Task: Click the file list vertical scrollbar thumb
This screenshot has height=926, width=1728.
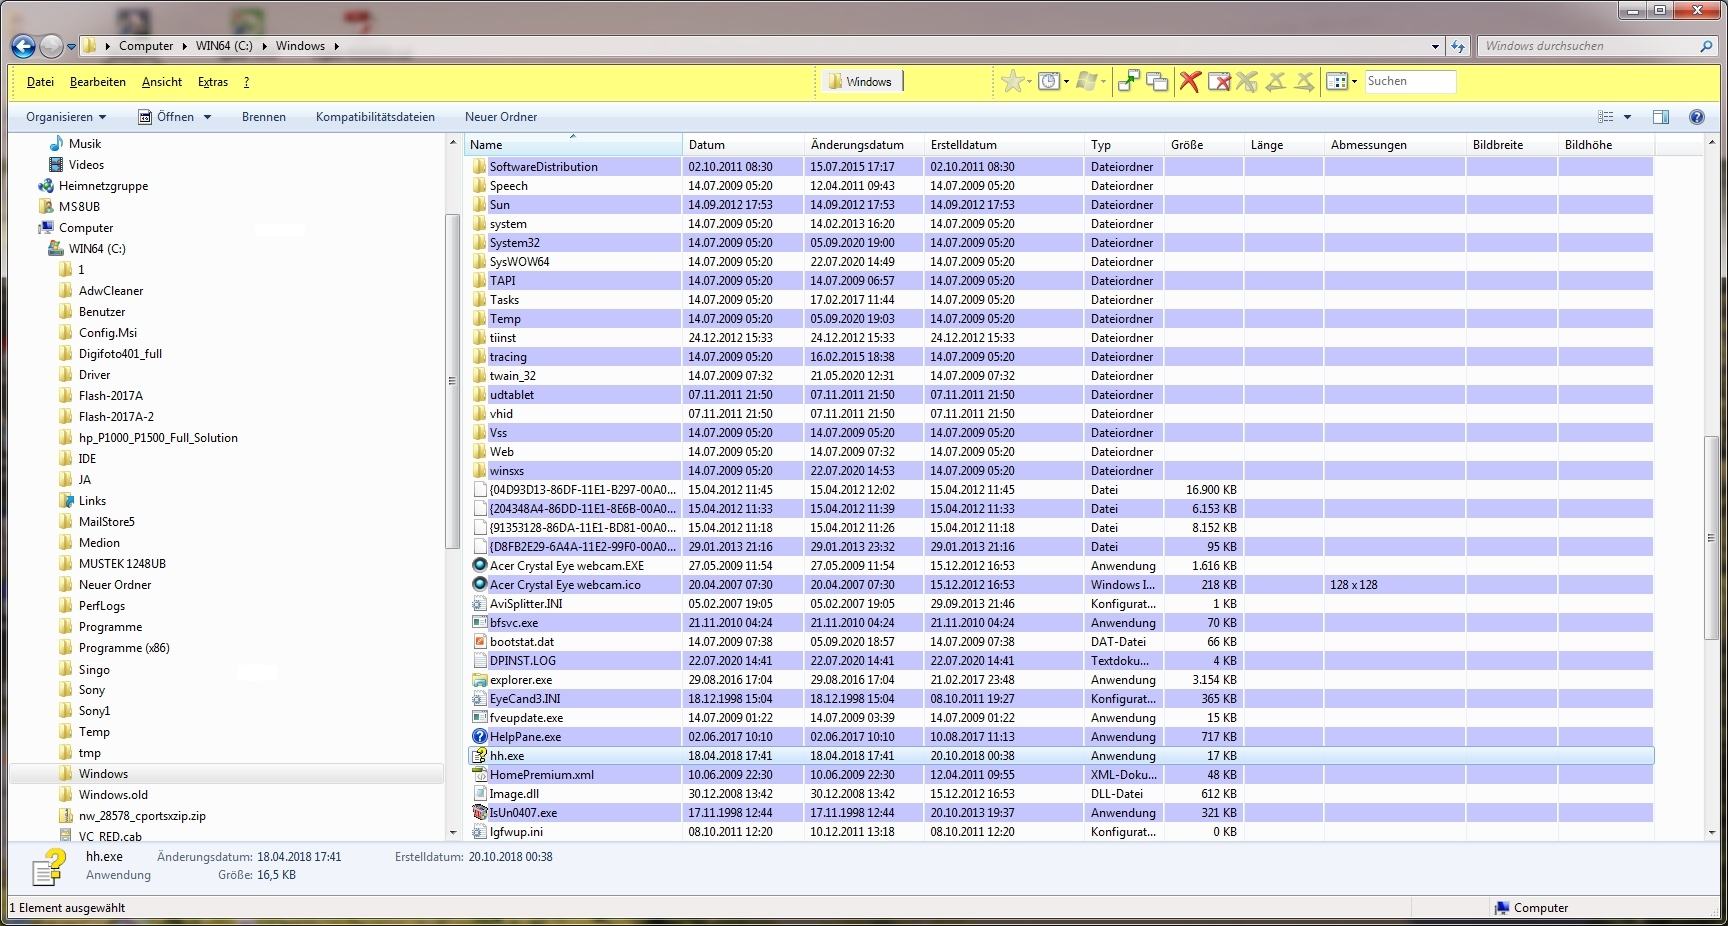Action: tap(1711, 538)
